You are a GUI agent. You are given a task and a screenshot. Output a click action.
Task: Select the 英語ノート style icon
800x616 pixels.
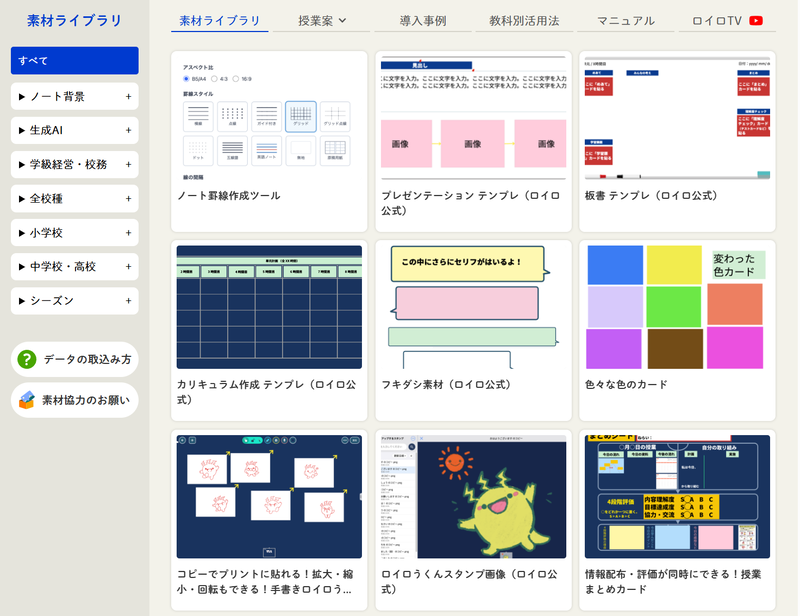click(x=266, y=150)
